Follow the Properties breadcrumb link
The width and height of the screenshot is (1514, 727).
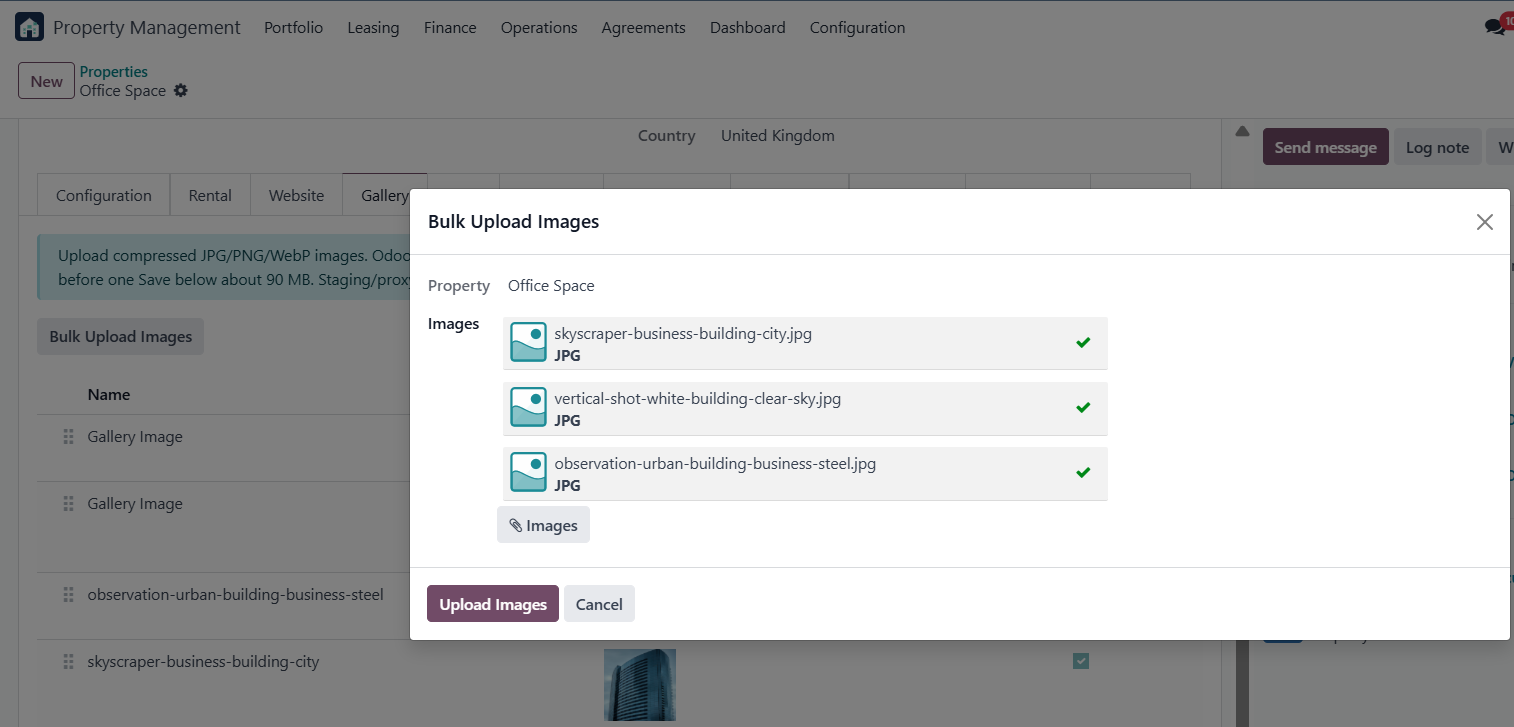point(114,71)
